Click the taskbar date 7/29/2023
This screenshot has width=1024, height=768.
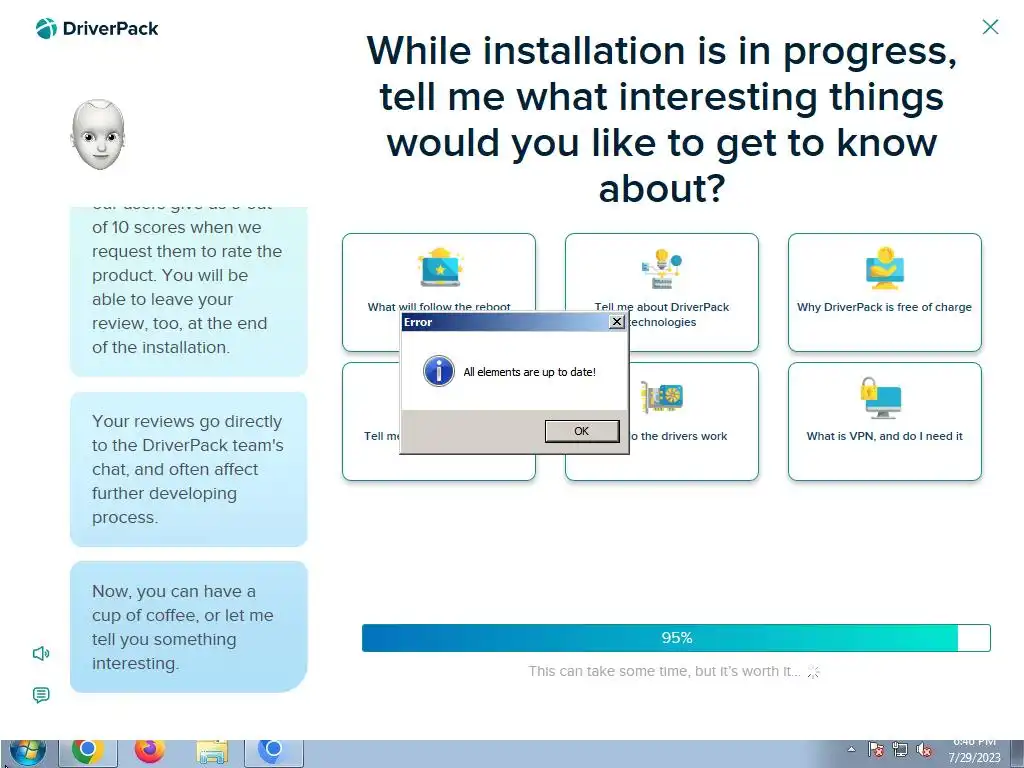point(974,758)
